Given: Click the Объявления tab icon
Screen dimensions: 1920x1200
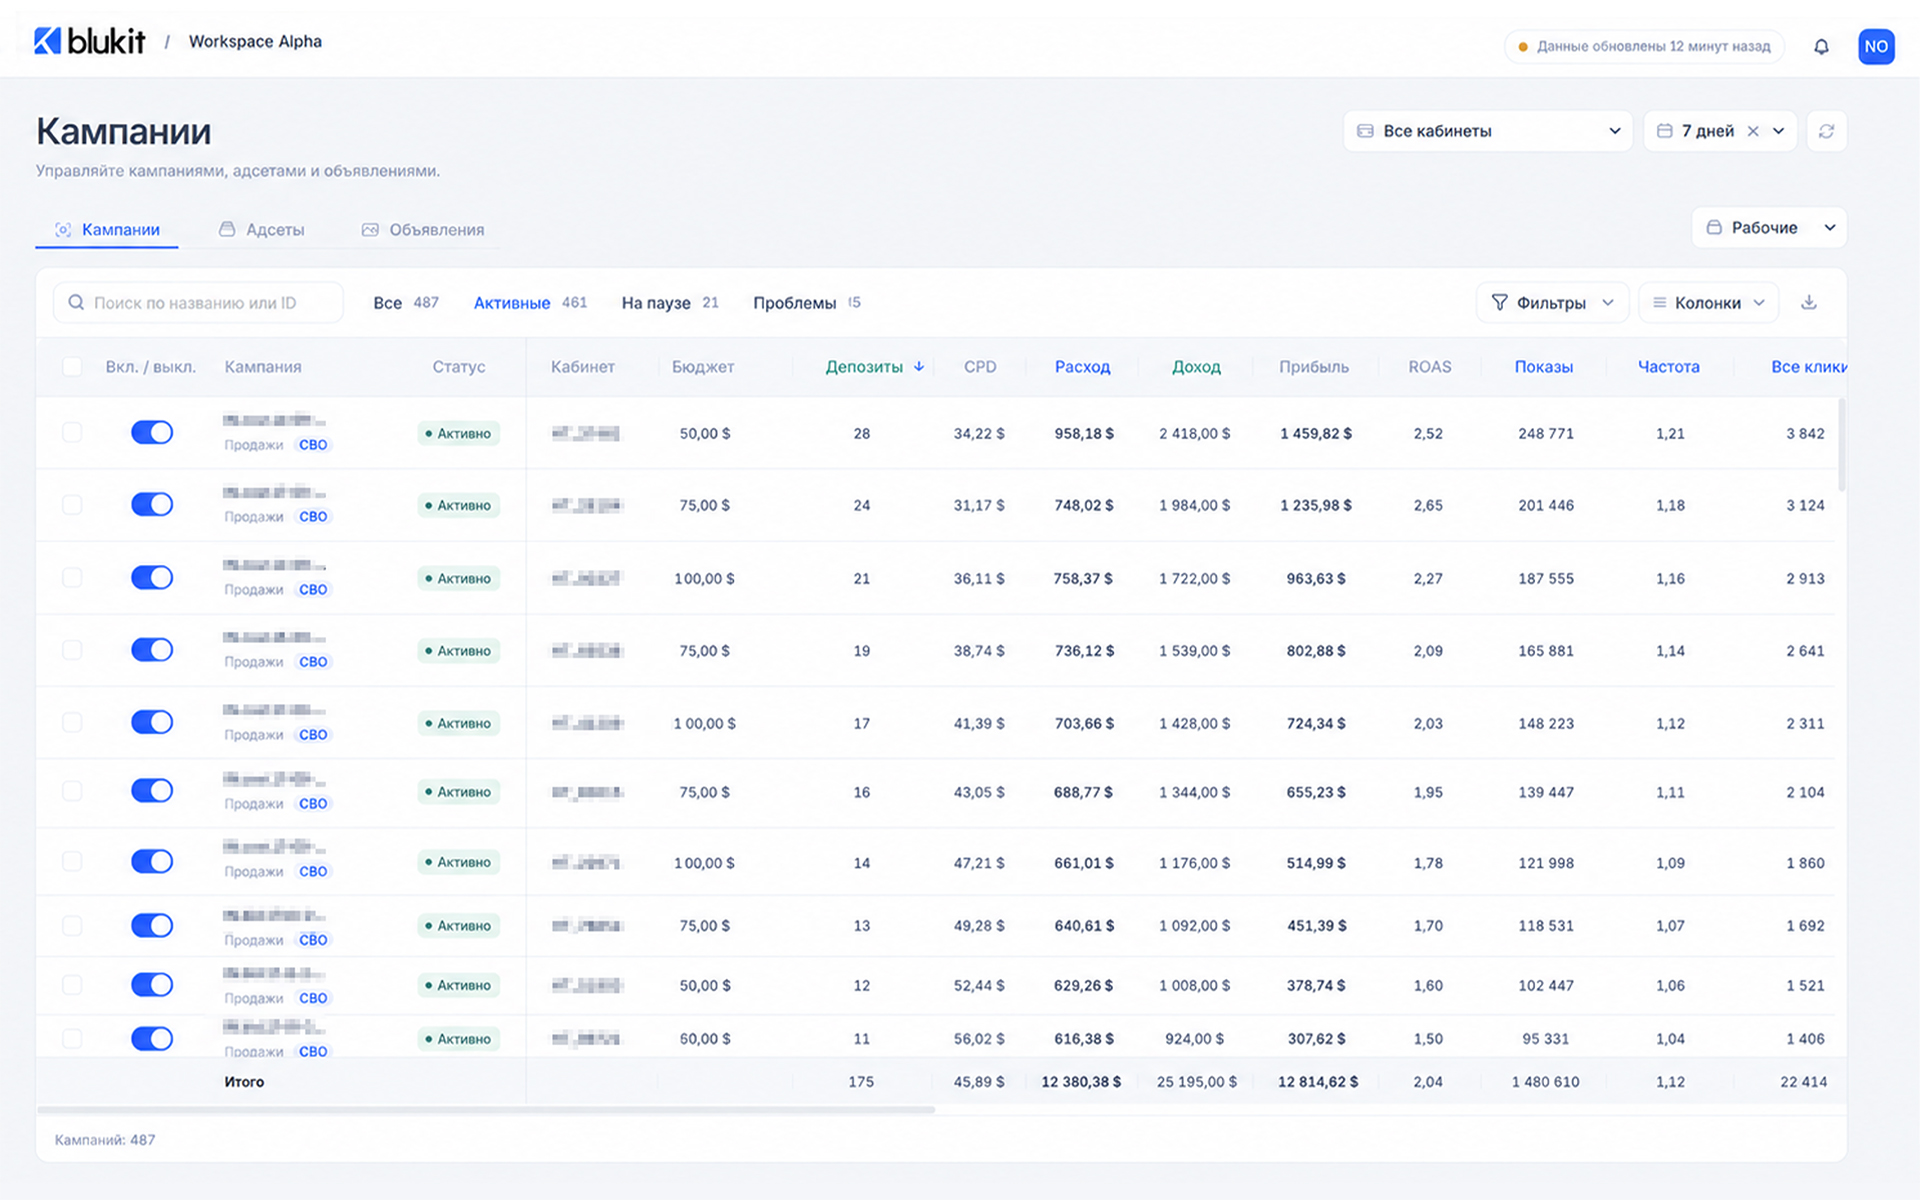Looking at the screenshot, I should pyautogui.click(x=370, y=229).
